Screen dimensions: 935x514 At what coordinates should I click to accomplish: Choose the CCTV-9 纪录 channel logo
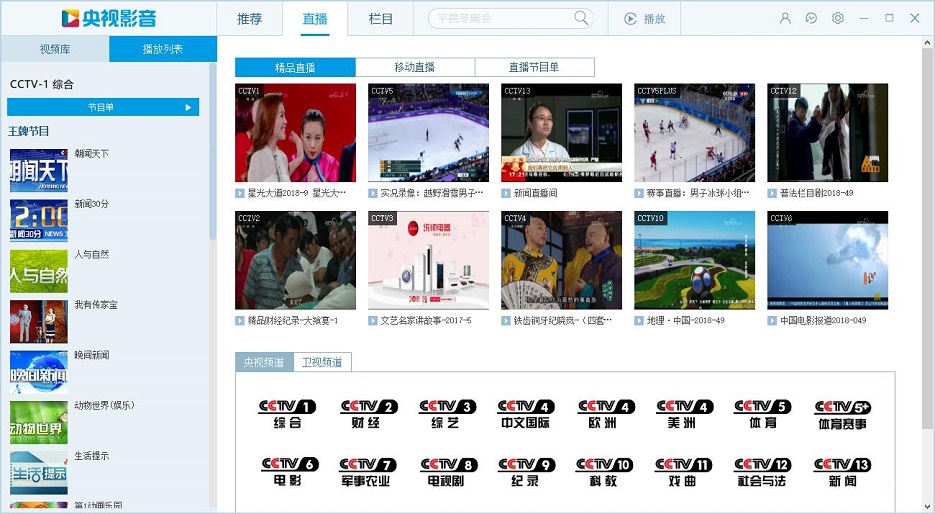coord(526,472)
